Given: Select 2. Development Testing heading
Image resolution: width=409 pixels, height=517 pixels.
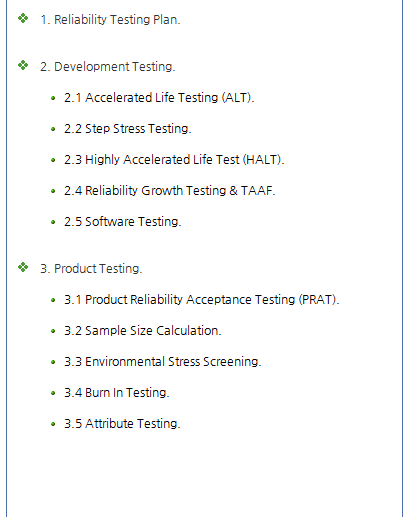Looking at the screenshot, I should pos(108,67).
